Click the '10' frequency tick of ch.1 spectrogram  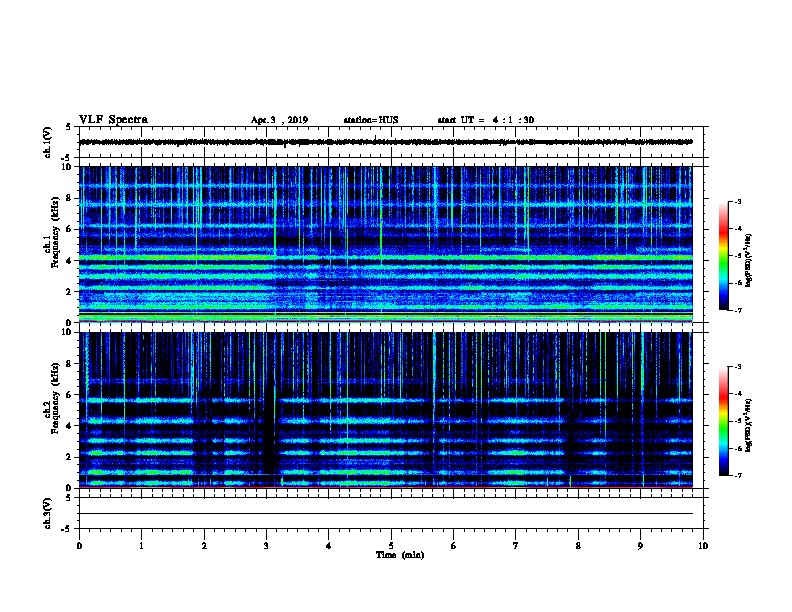point(67,167)
